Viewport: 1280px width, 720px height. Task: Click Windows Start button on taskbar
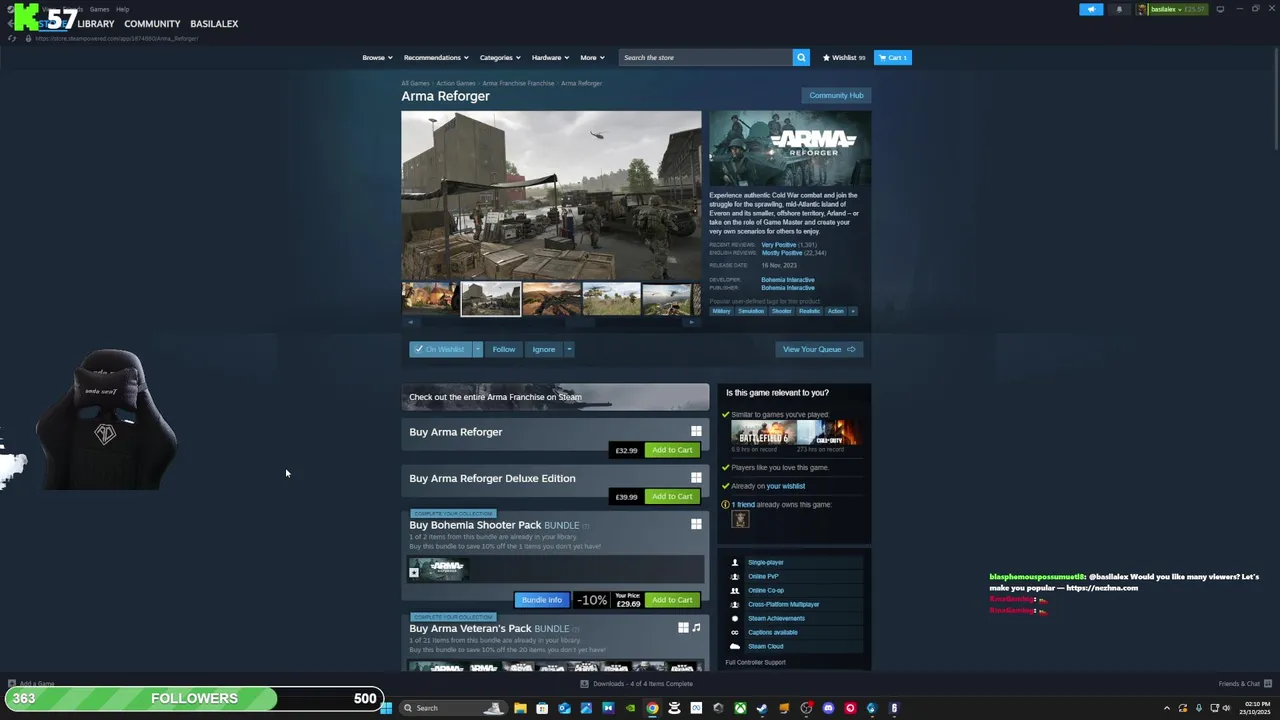click(x=386, y=708)
